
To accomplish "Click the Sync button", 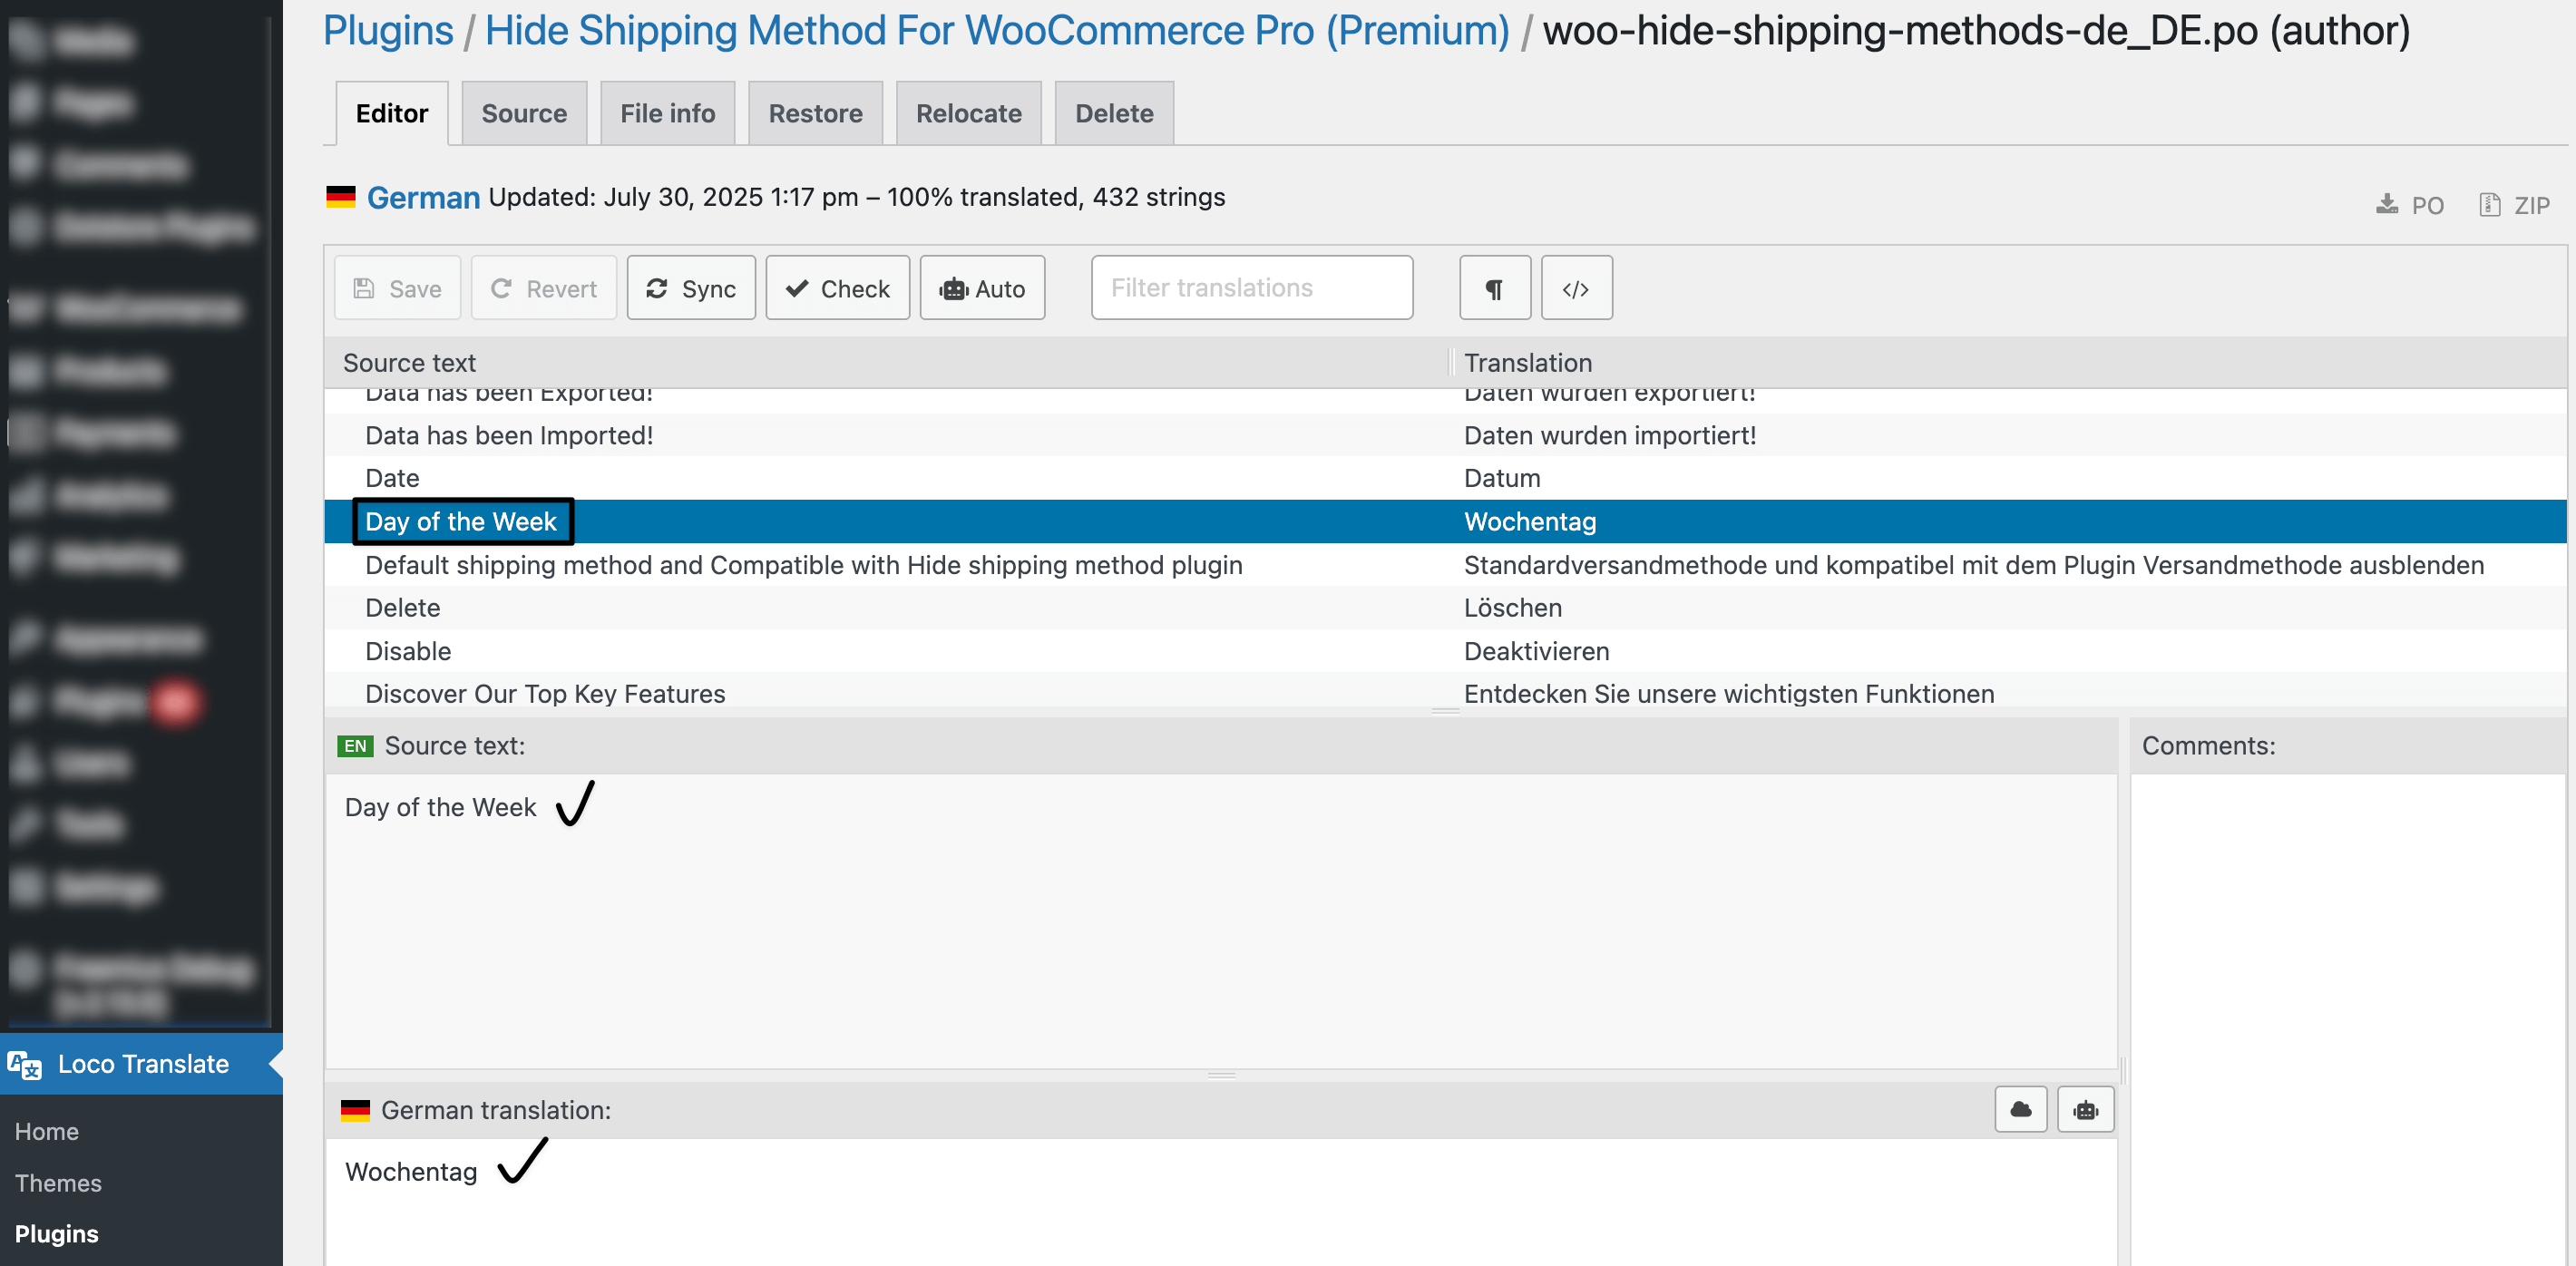I will (x=691, y=288).
